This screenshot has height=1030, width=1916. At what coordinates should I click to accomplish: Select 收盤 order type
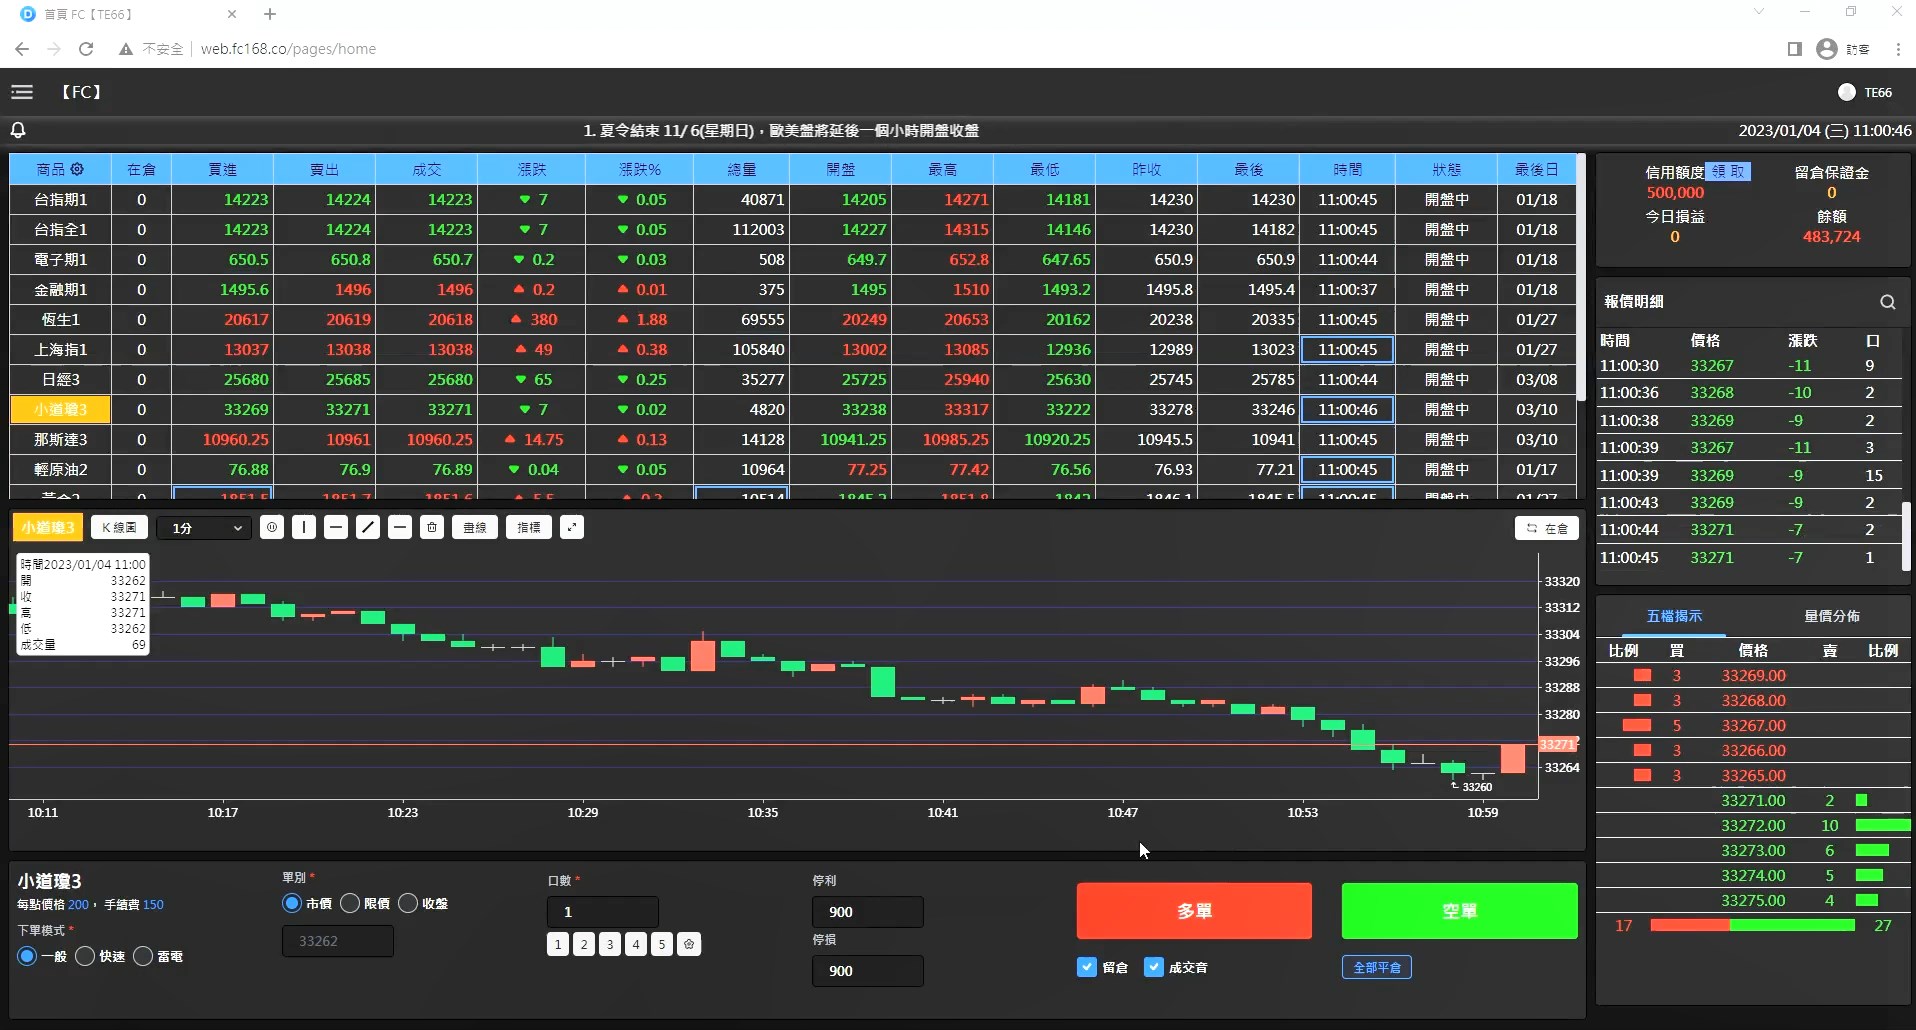pyautogui.click(x=408, y=903)
